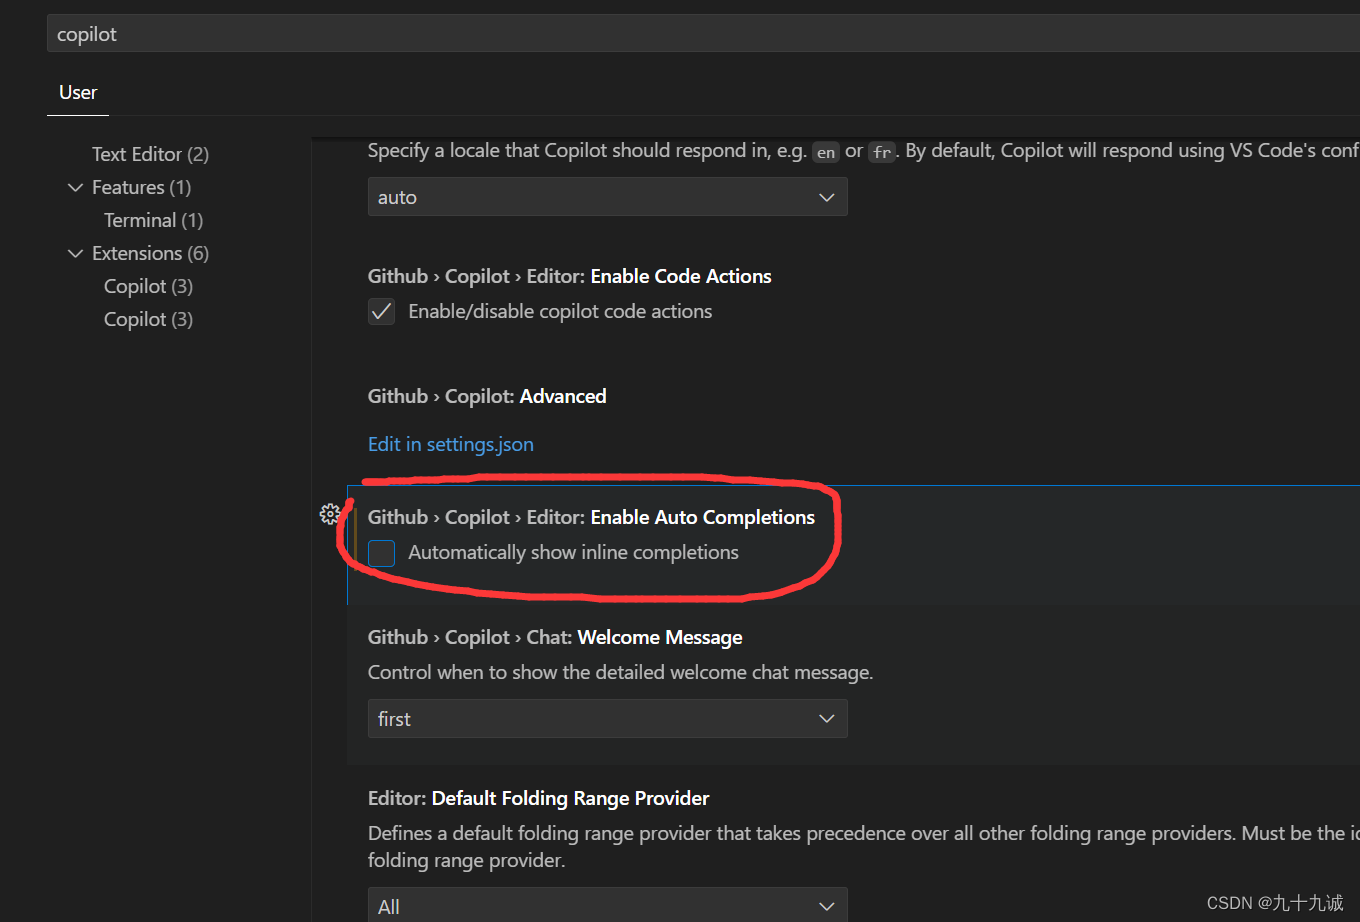
Task: Click Default Folding Range Provider title
Action: coord(538,798)
